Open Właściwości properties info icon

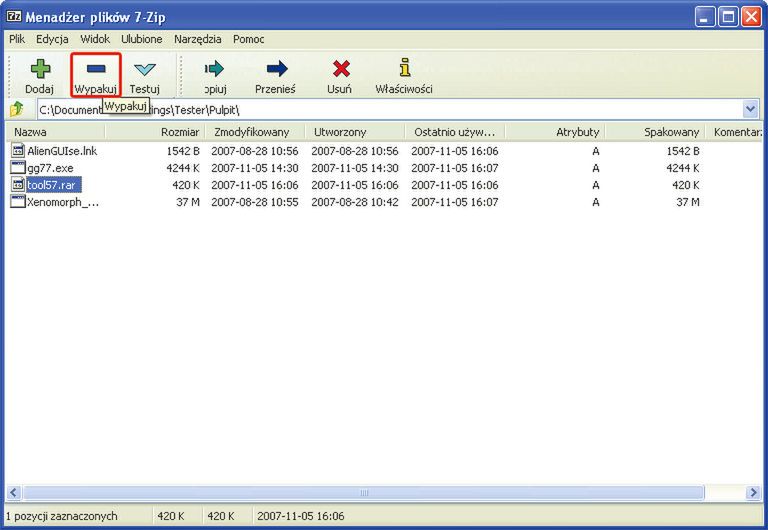click(x=405, y=68)
